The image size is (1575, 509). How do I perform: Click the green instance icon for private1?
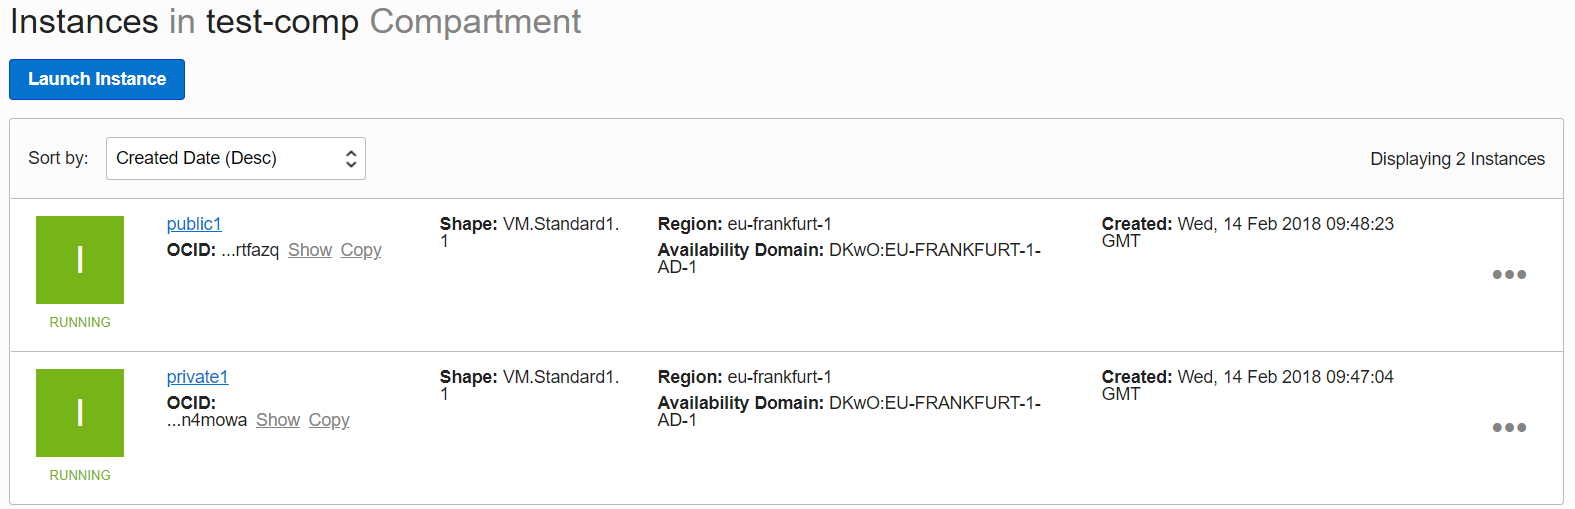tap(80, 413)
